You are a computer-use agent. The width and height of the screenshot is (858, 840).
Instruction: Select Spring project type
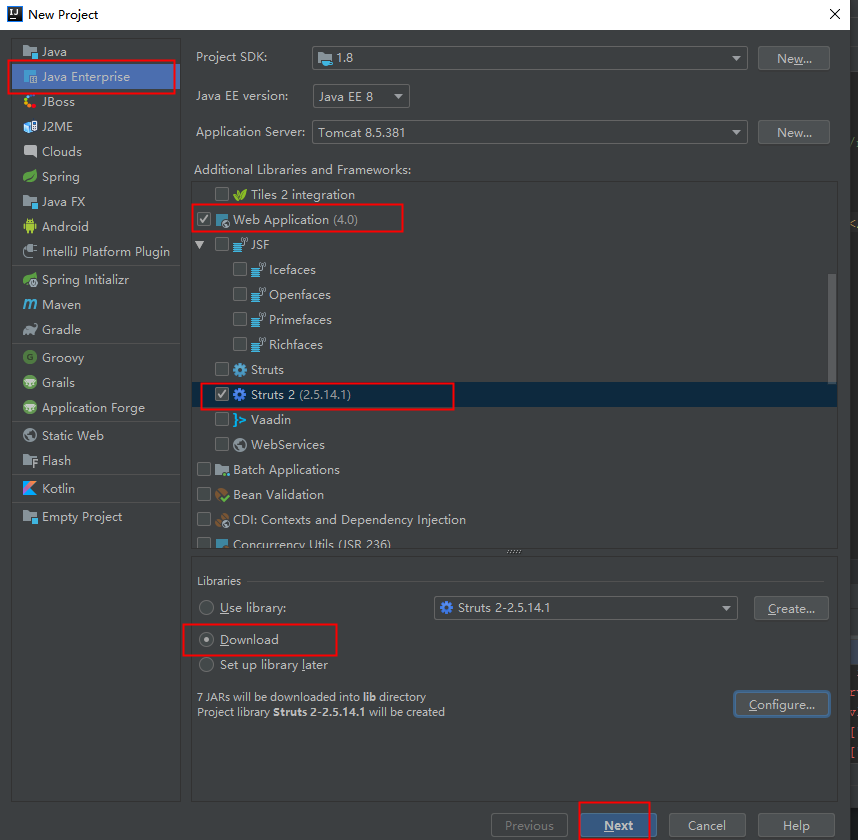96,177
